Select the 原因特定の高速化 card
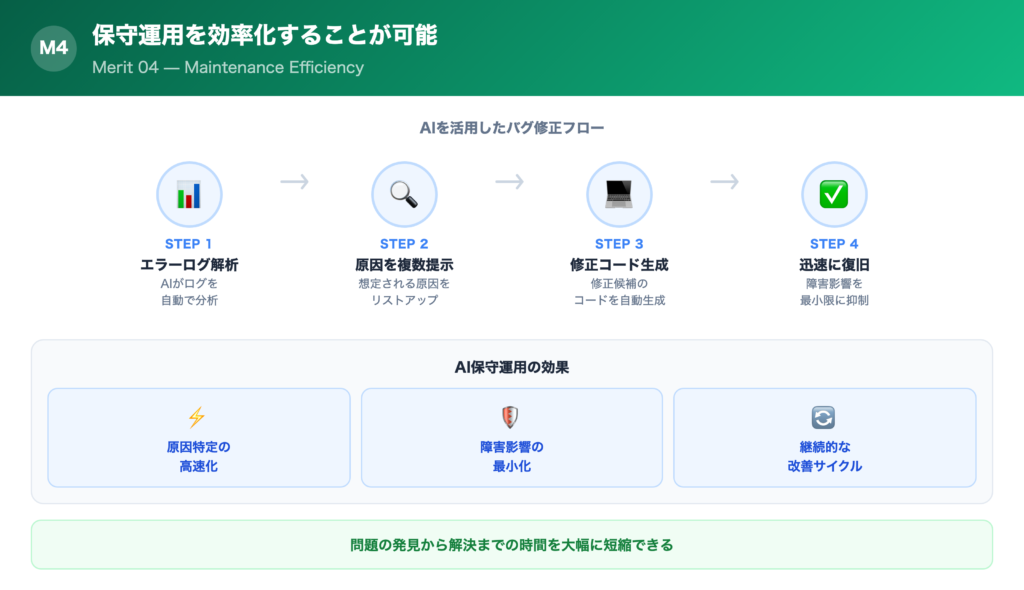1024x590 pixels. point(199,438)
